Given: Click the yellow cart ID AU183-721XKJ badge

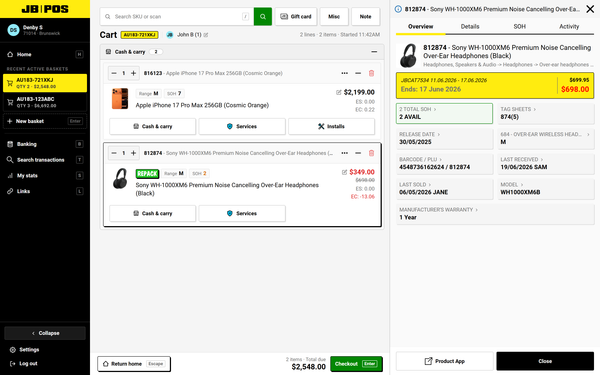Looking at the screenshot, I should tap(139, 35).
